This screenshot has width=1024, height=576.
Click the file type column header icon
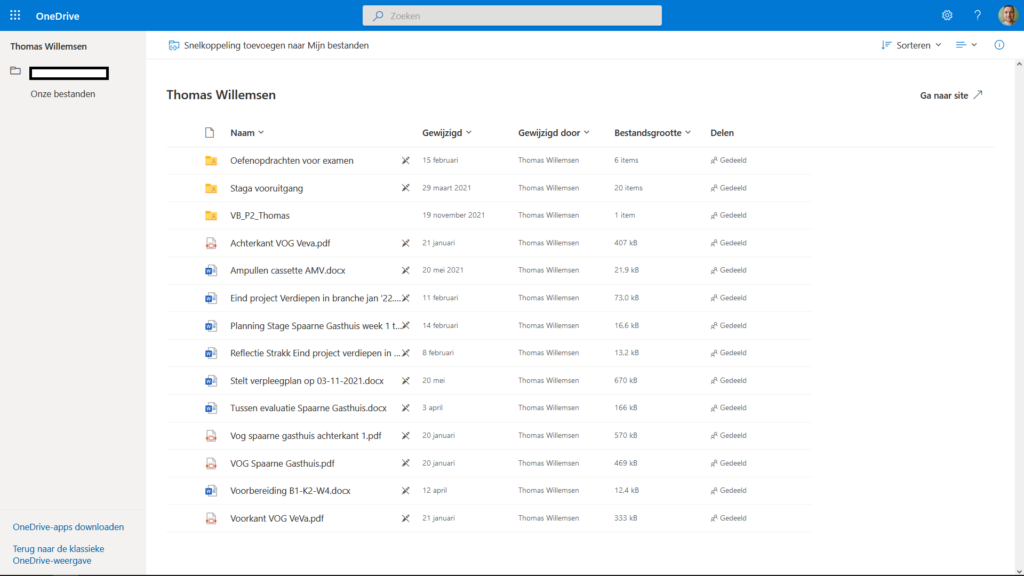coord(210,133)
